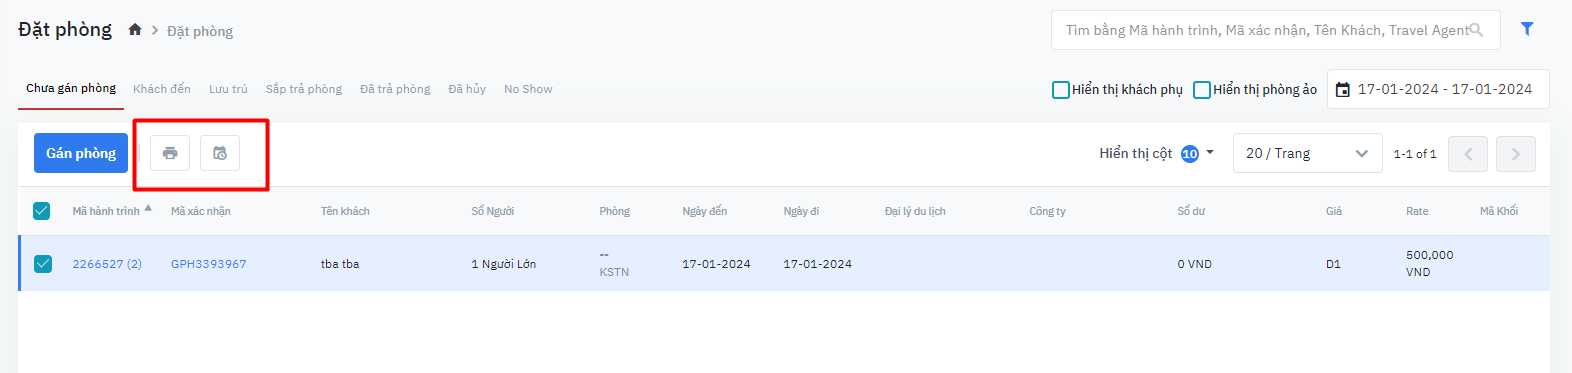Open confirmation code GPH3393967 link
Viewport: 1572px width, 373px height.
(208, 264)
